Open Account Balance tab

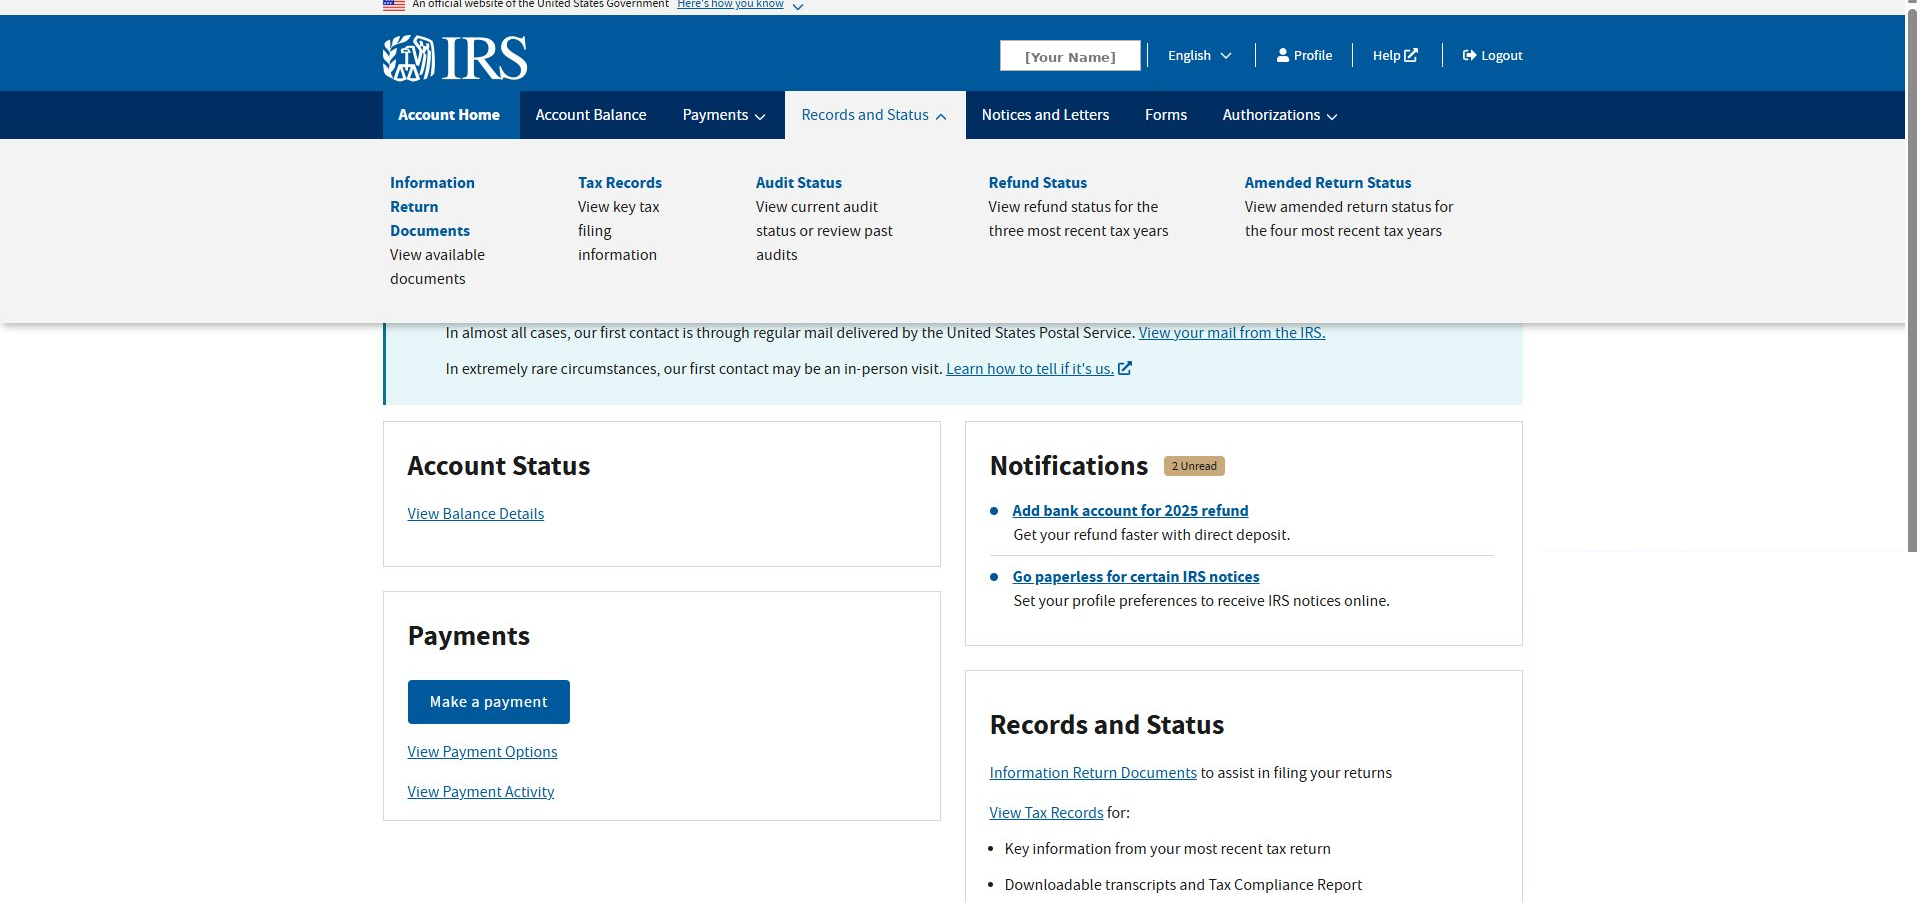coord(591,115)
